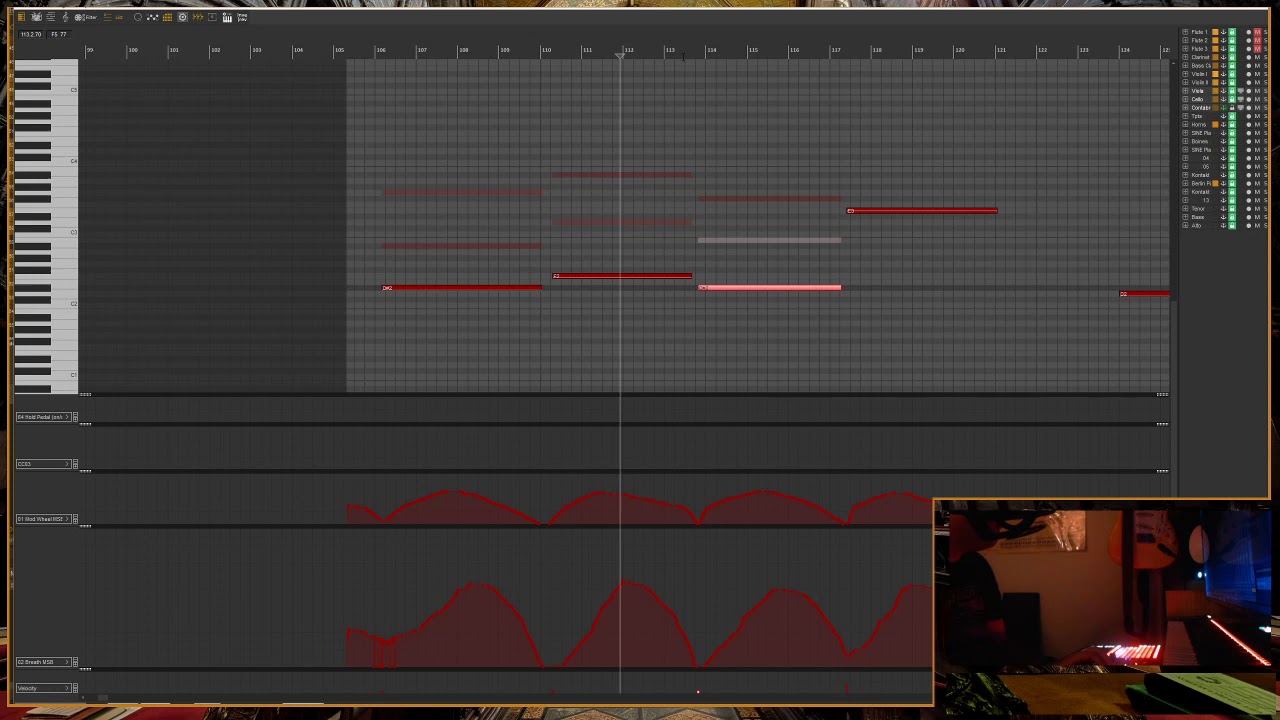Select the lasso selection tool icon
Image resolution: width=1280 pixels, height=720 pixels.
[x=138, y=17]
